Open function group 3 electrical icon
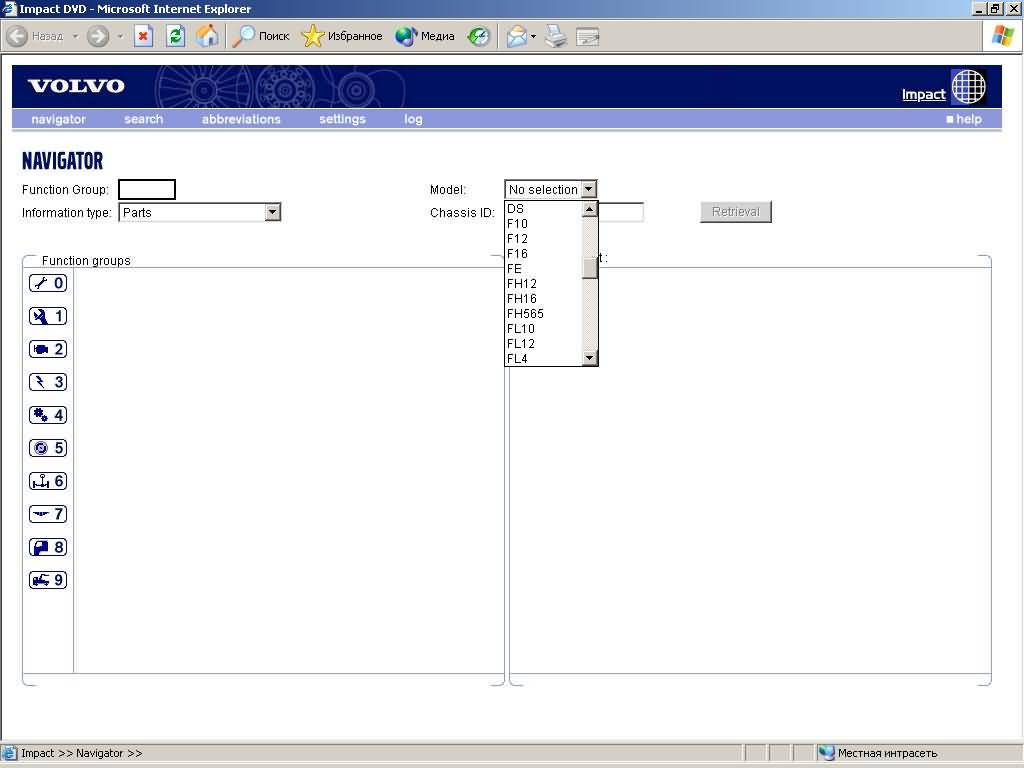 (x=48, y=382)
